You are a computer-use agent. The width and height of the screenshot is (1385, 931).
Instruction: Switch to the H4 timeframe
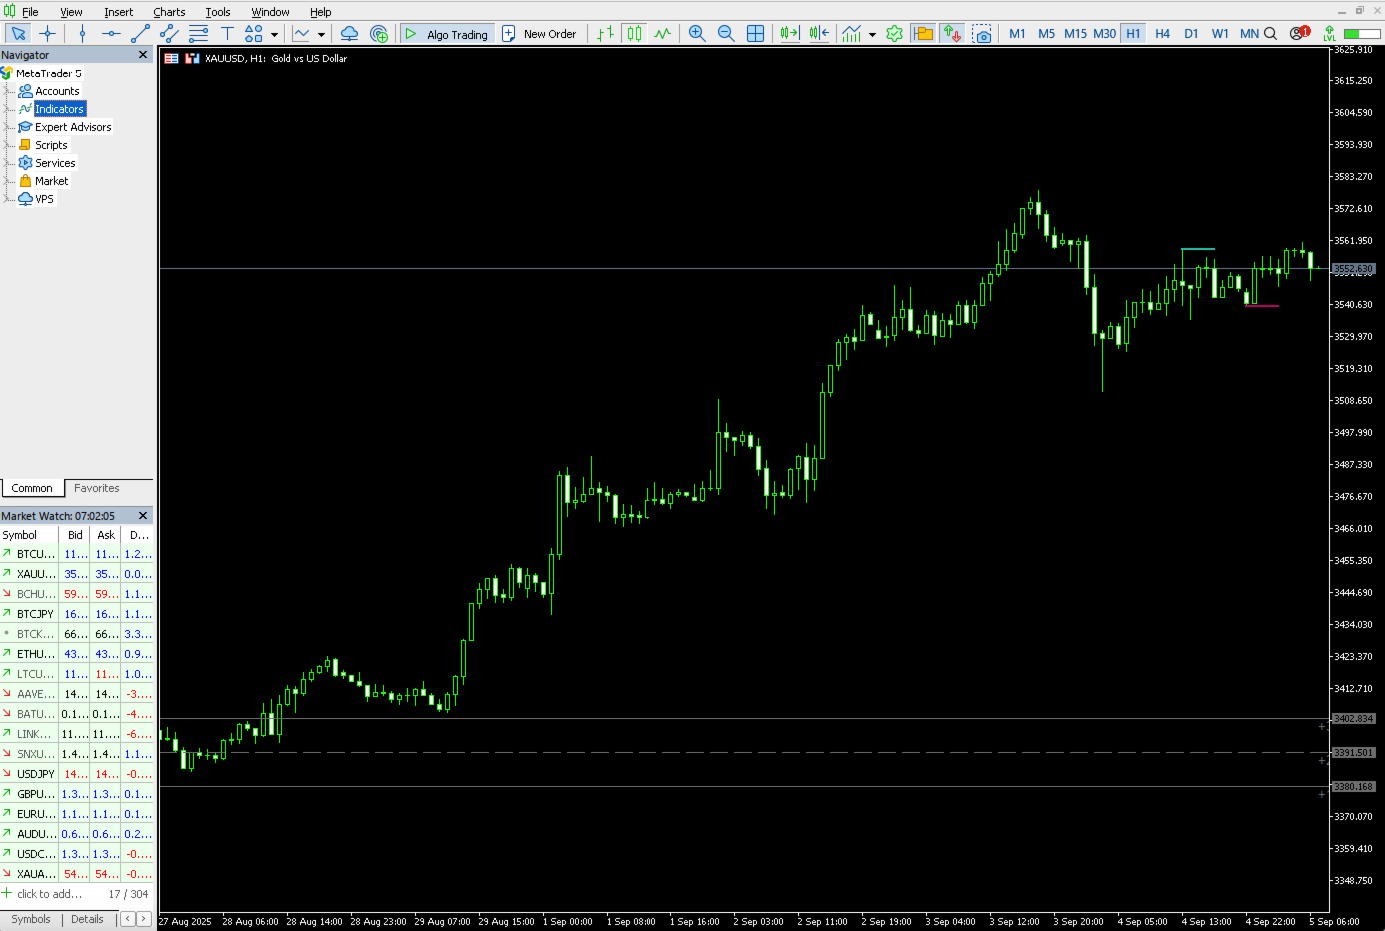pos(1162,33)
